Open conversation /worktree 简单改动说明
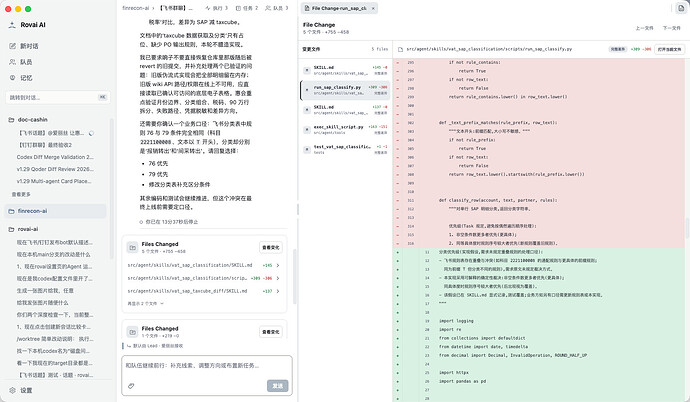Viewport: 690px width, 402px height. point(55,339)
